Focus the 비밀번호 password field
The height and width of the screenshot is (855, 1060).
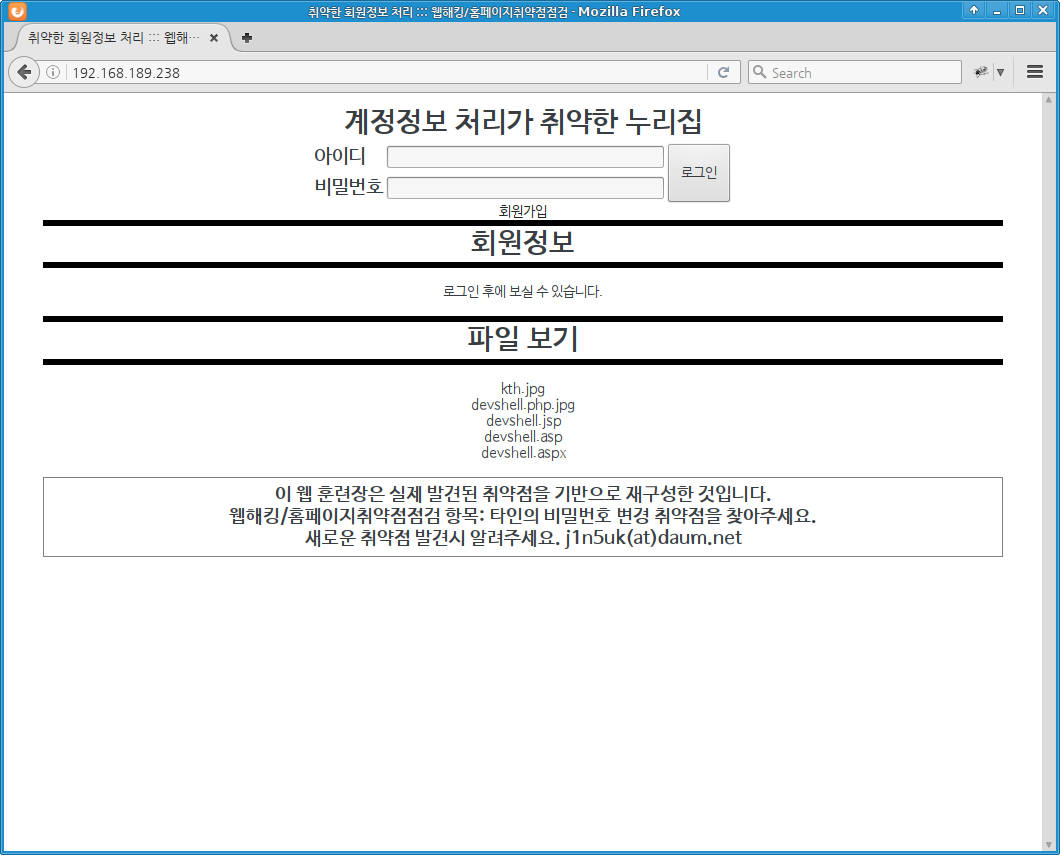point(525,187)
